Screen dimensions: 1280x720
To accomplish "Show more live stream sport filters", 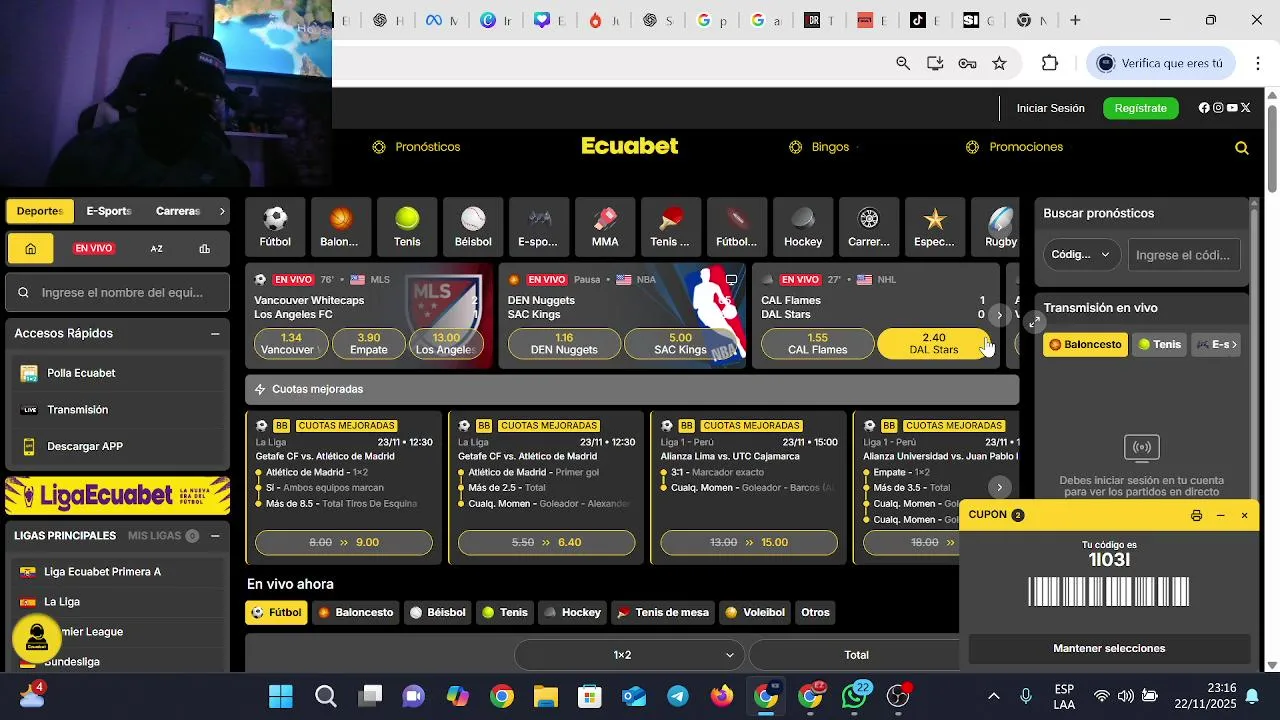I will [1234, 344].
